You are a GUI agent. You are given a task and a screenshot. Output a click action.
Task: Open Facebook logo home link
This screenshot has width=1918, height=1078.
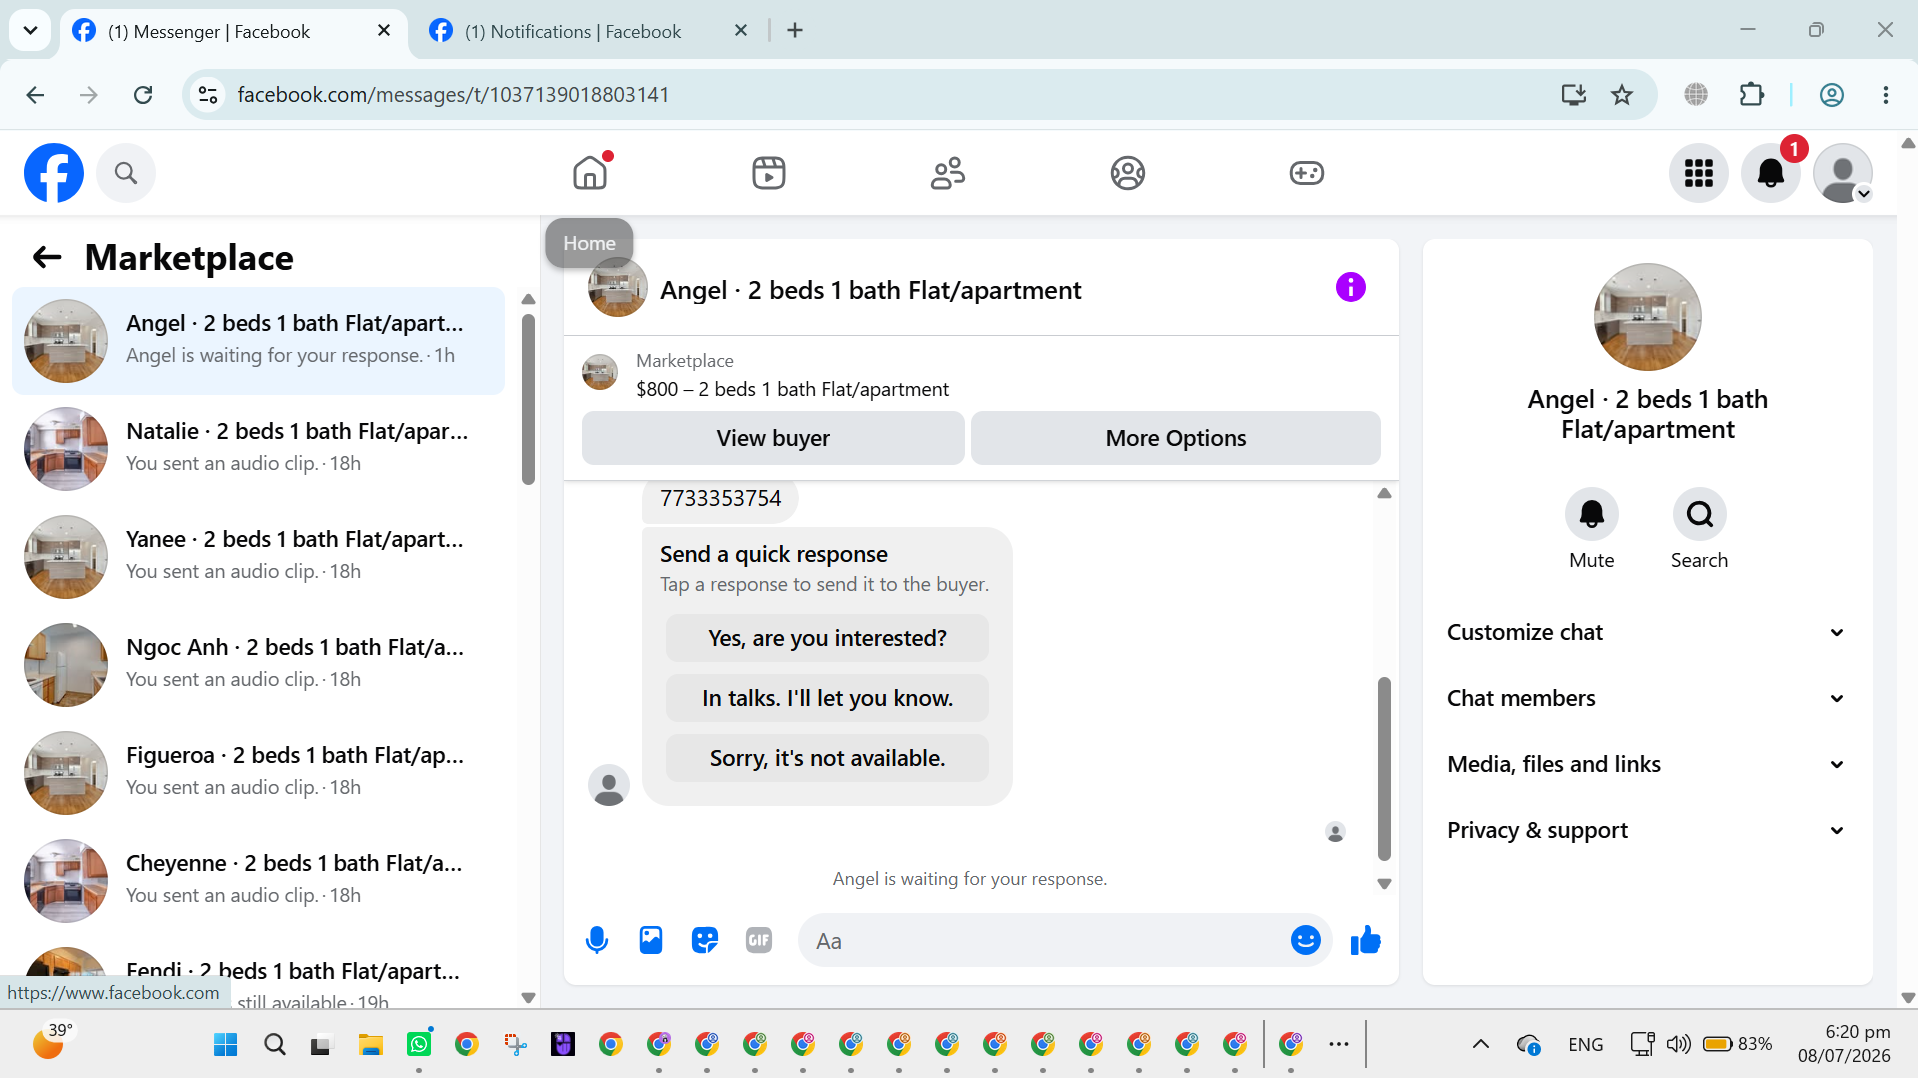tap(54, 173)
